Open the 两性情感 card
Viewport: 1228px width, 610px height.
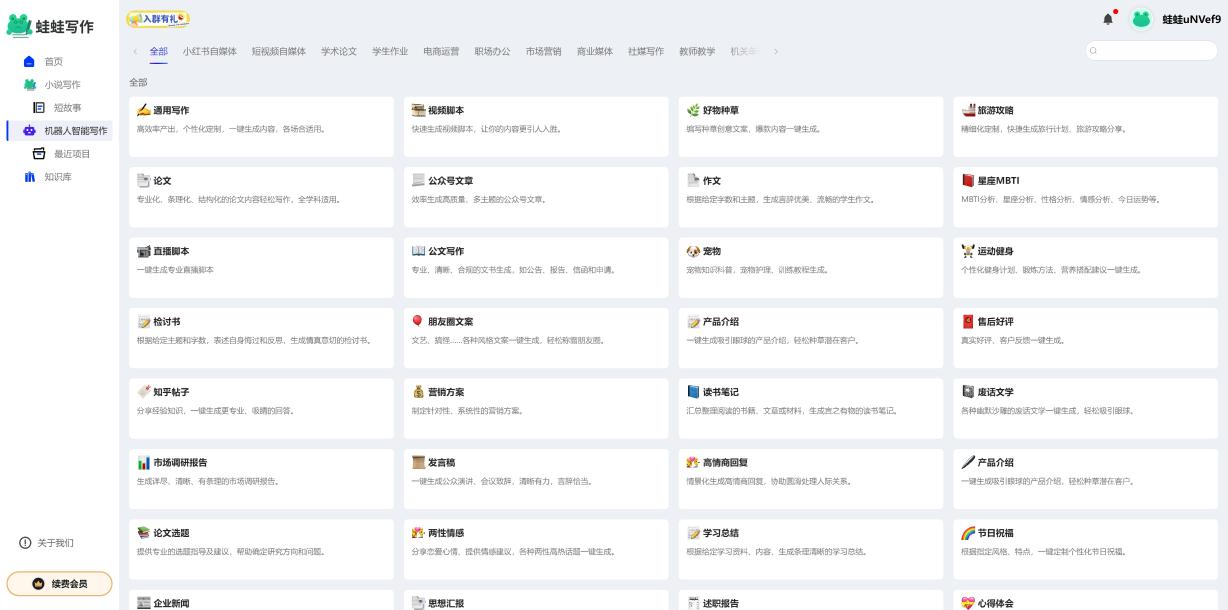coord(537,549)
